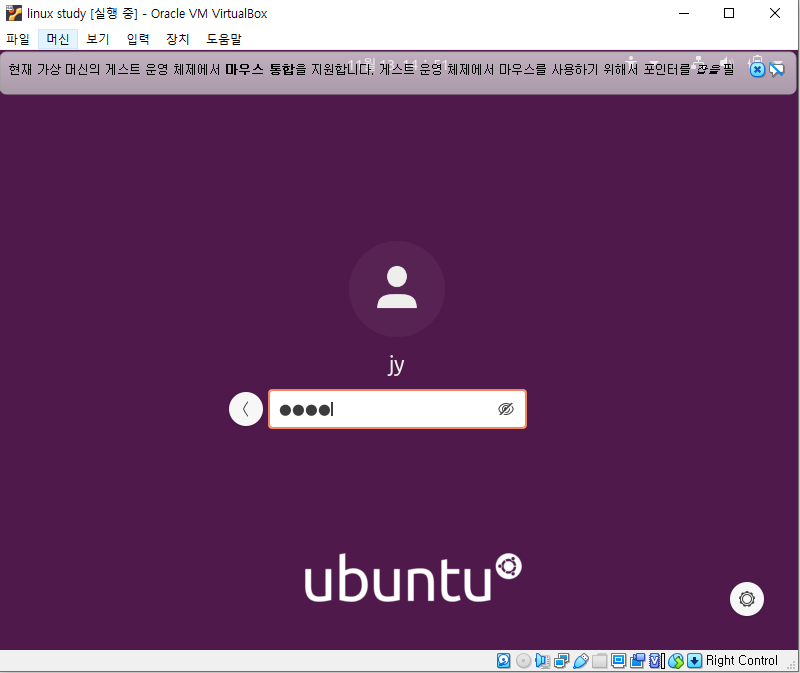The width and height of the screenshot is (800, 673).
Task: Open the 보기 menu
Action: (x=97, y=39)
